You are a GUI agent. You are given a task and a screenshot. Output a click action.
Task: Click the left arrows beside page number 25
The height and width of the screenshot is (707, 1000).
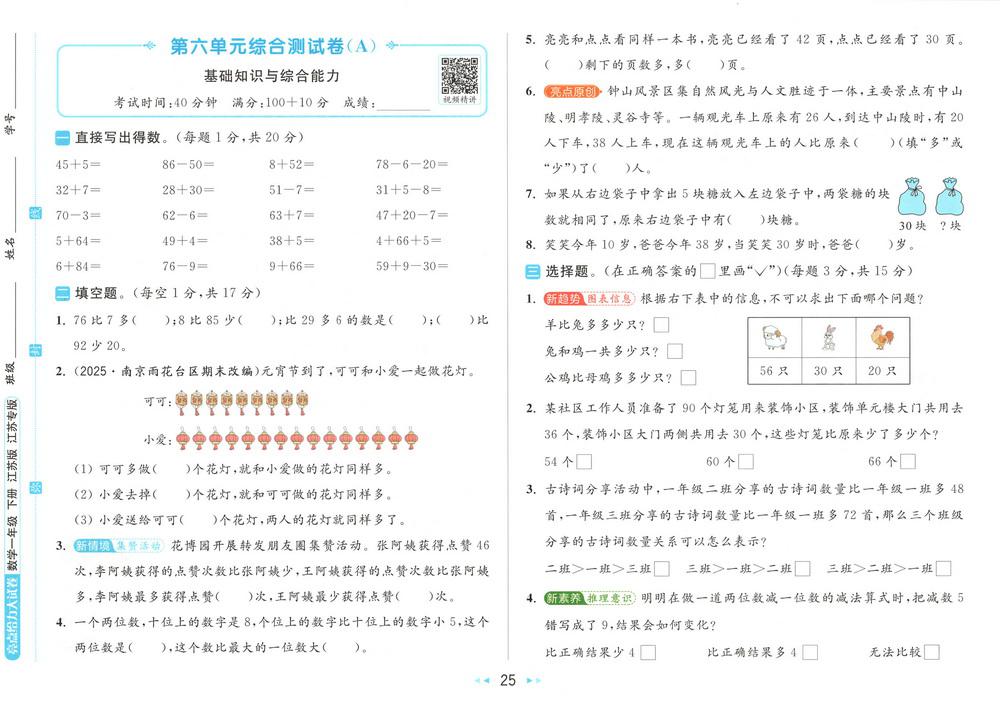482,681
